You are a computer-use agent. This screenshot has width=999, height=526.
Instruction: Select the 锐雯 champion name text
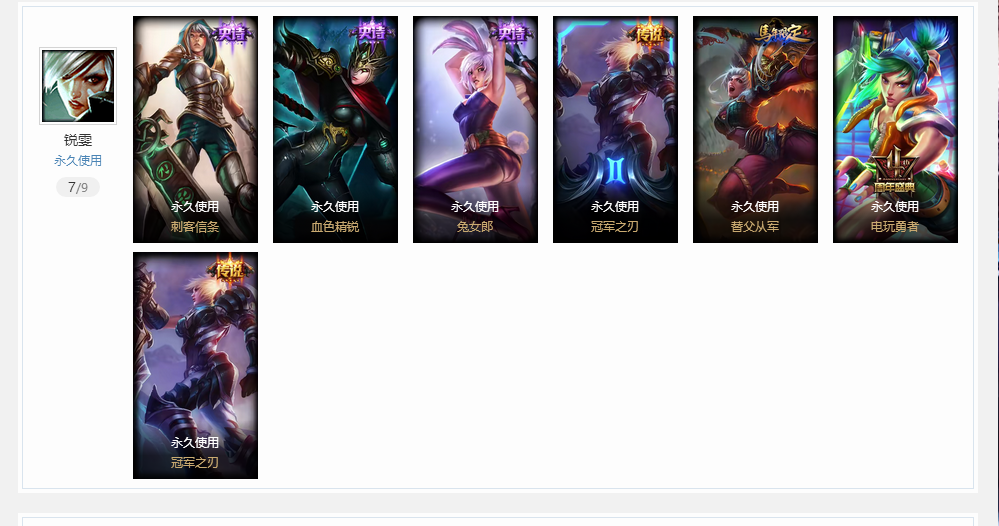click(x=78, y=140)
